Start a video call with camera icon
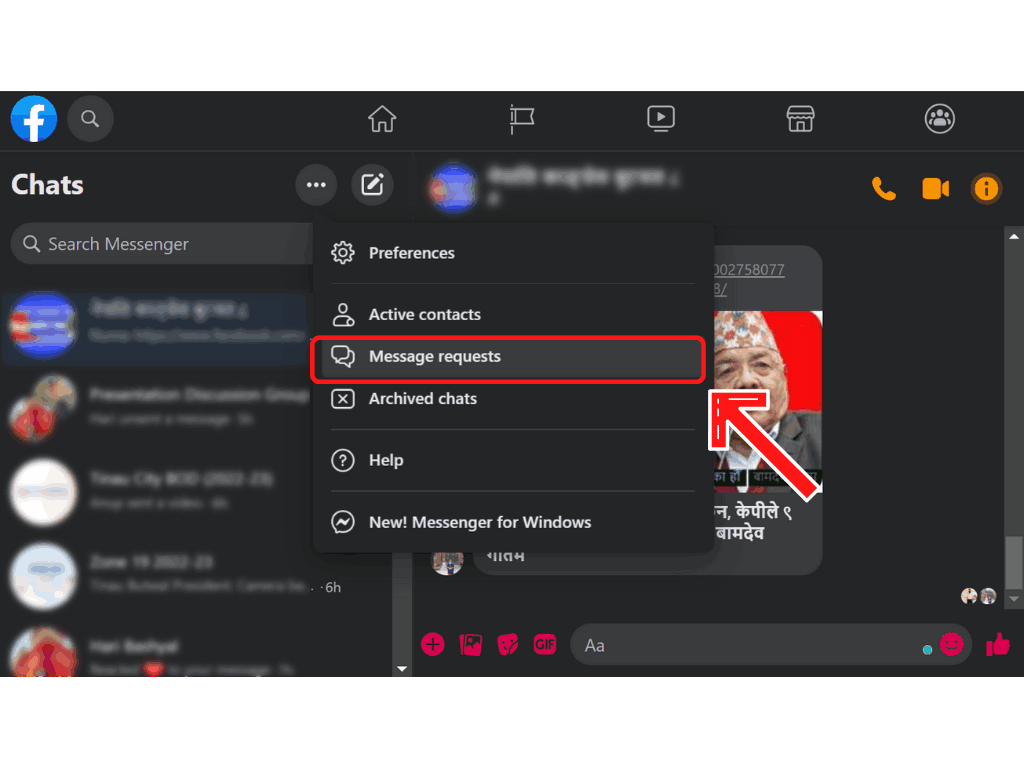This screenshot has height=768, width=1024. point(935,189)
